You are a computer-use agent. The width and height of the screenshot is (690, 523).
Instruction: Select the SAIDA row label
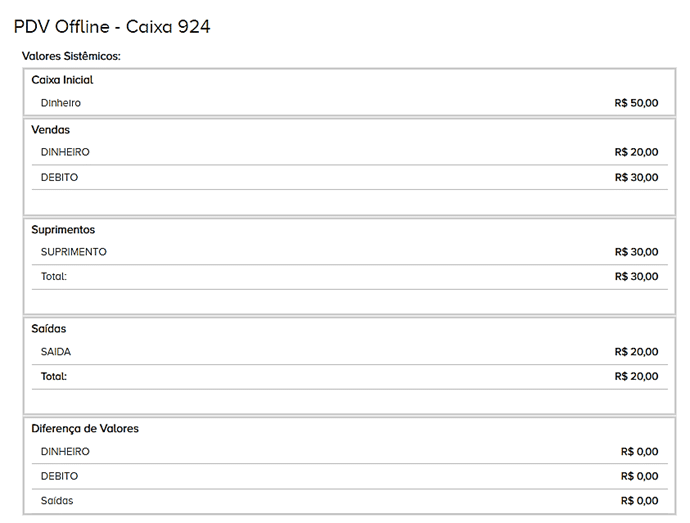(x=56, y=352)
